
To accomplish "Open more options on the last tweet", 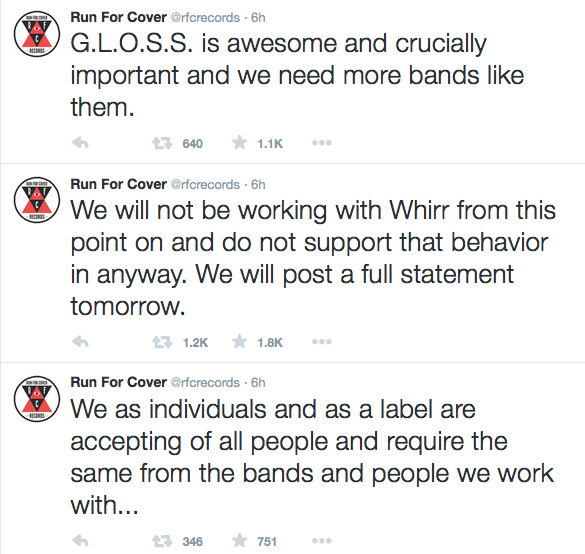I will click(322, 540).
